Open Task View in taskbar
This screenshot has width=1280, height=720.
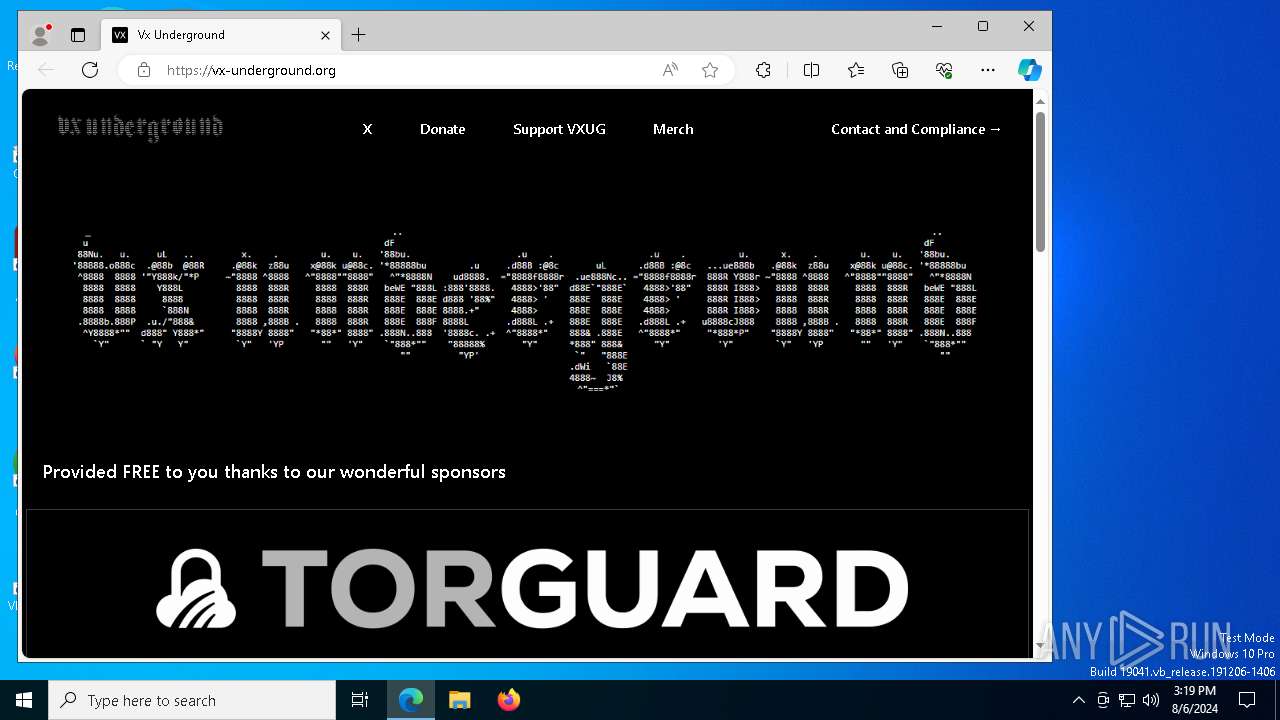tap(360, 700)
